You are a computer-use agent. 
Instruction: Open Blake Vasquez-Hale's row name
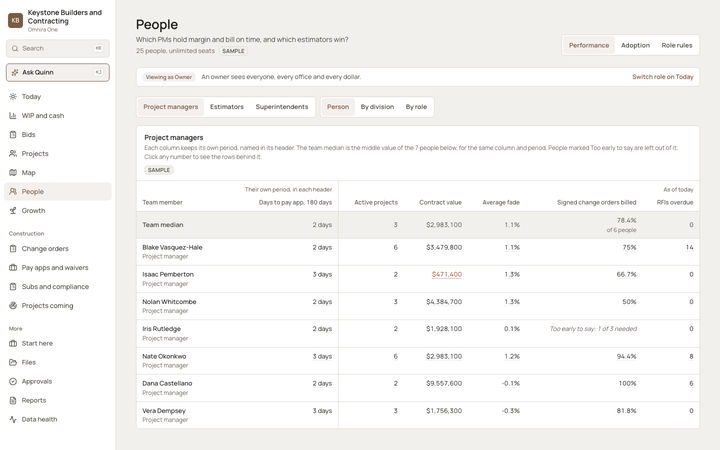click(x=172, y=247)
